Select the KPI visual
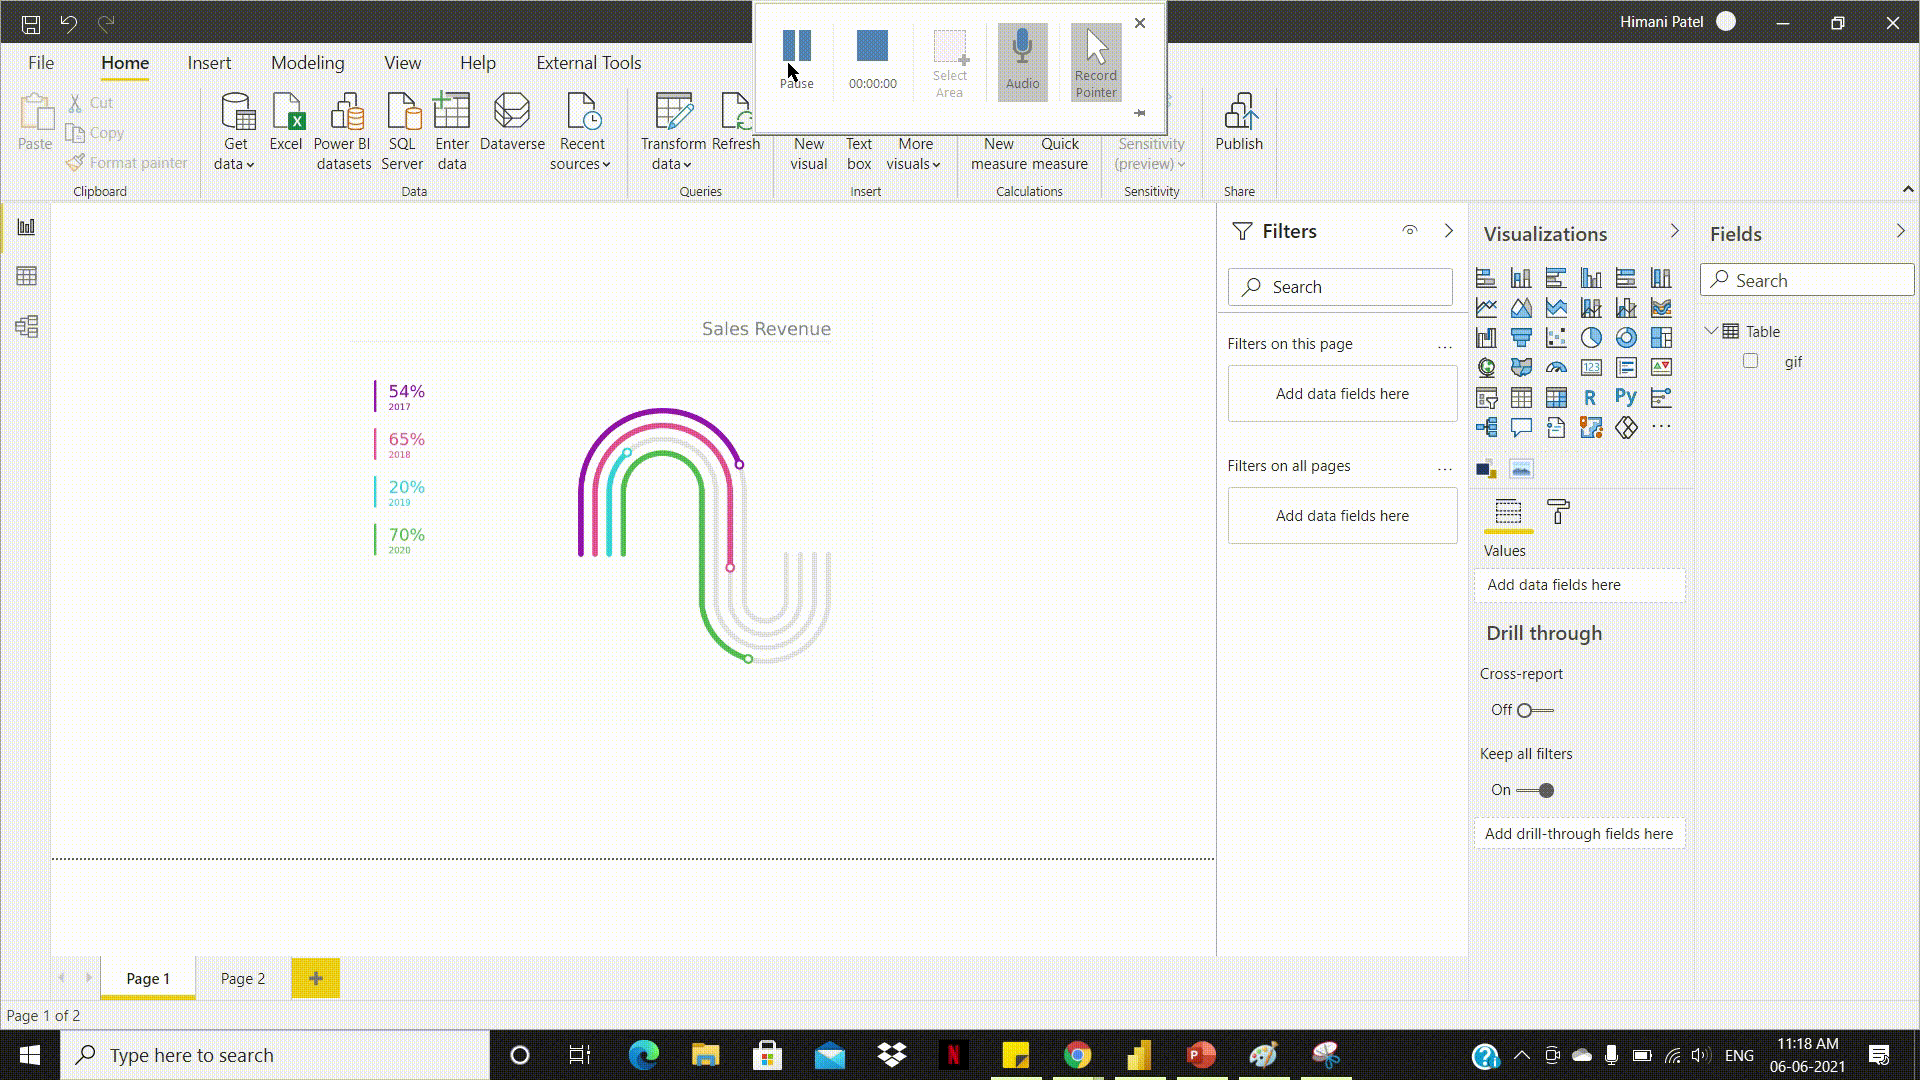 tap(1661, 368)
